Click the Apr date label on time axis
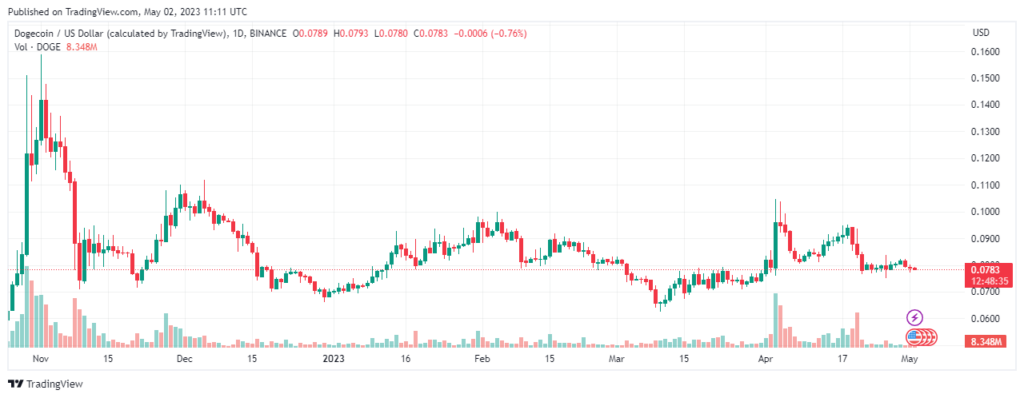 point(765,359)
